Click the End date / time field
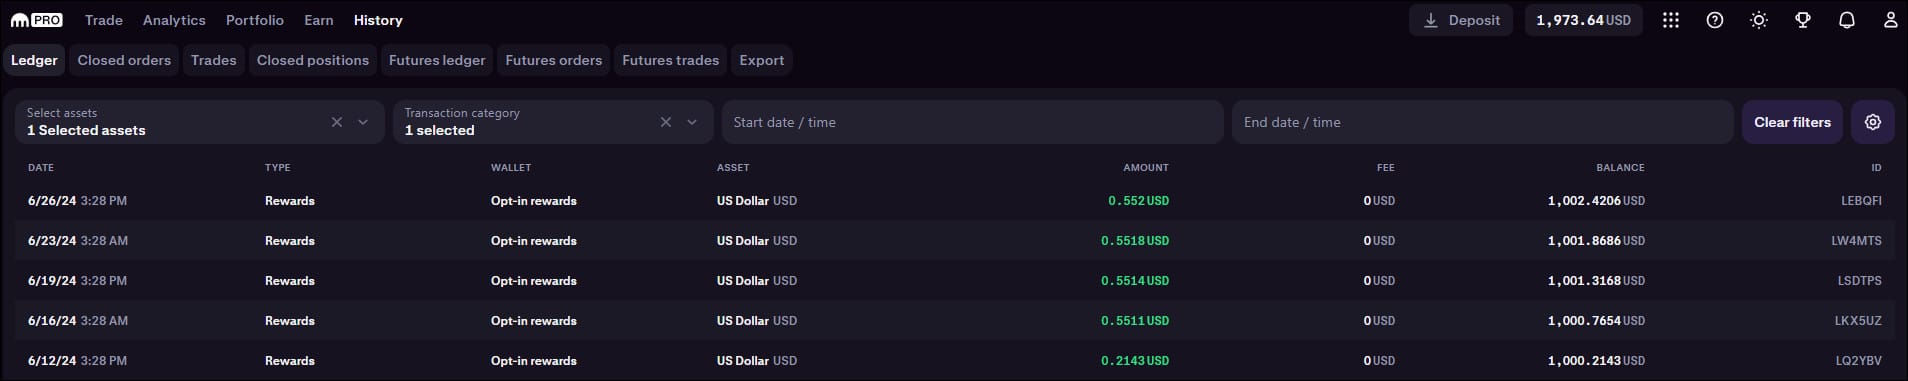 coord(1483,122)
